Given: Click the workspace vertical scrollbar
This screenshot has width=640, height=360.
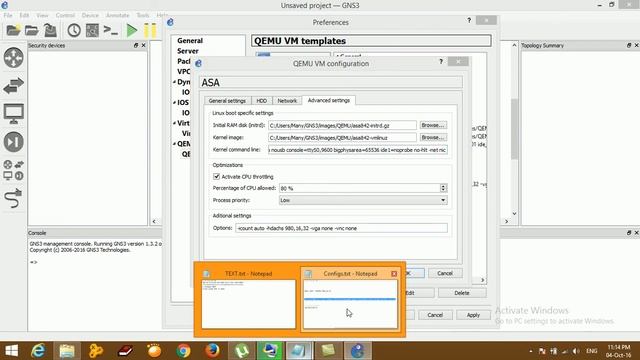Looking at the screenshot, I should pyautogui.click(x=514, y=129).
